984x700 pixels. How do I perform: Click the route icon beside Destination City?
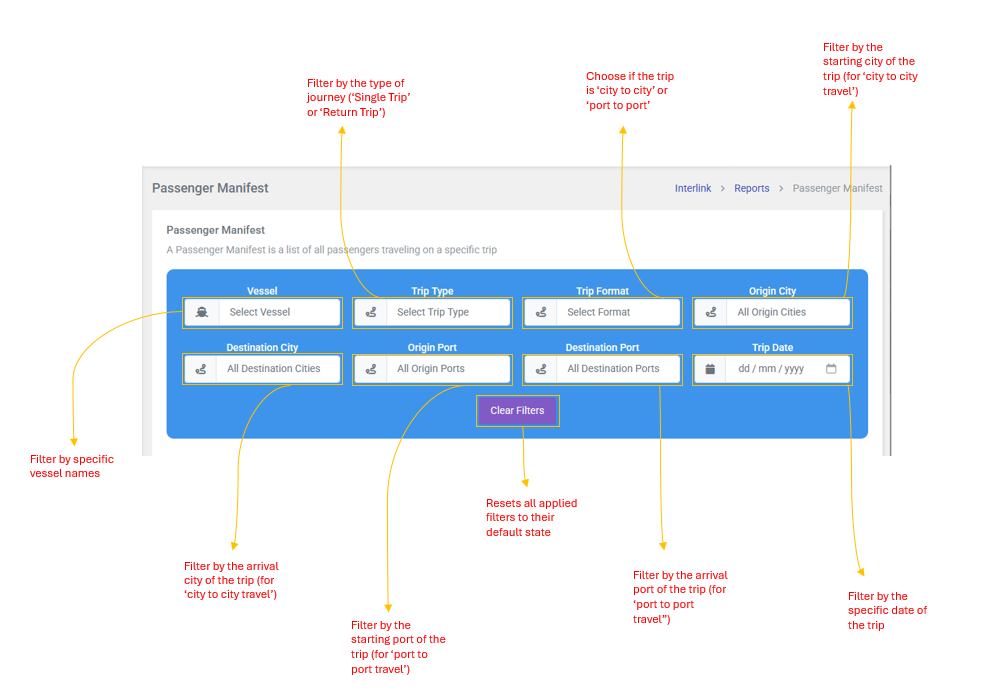pos(201,369)
